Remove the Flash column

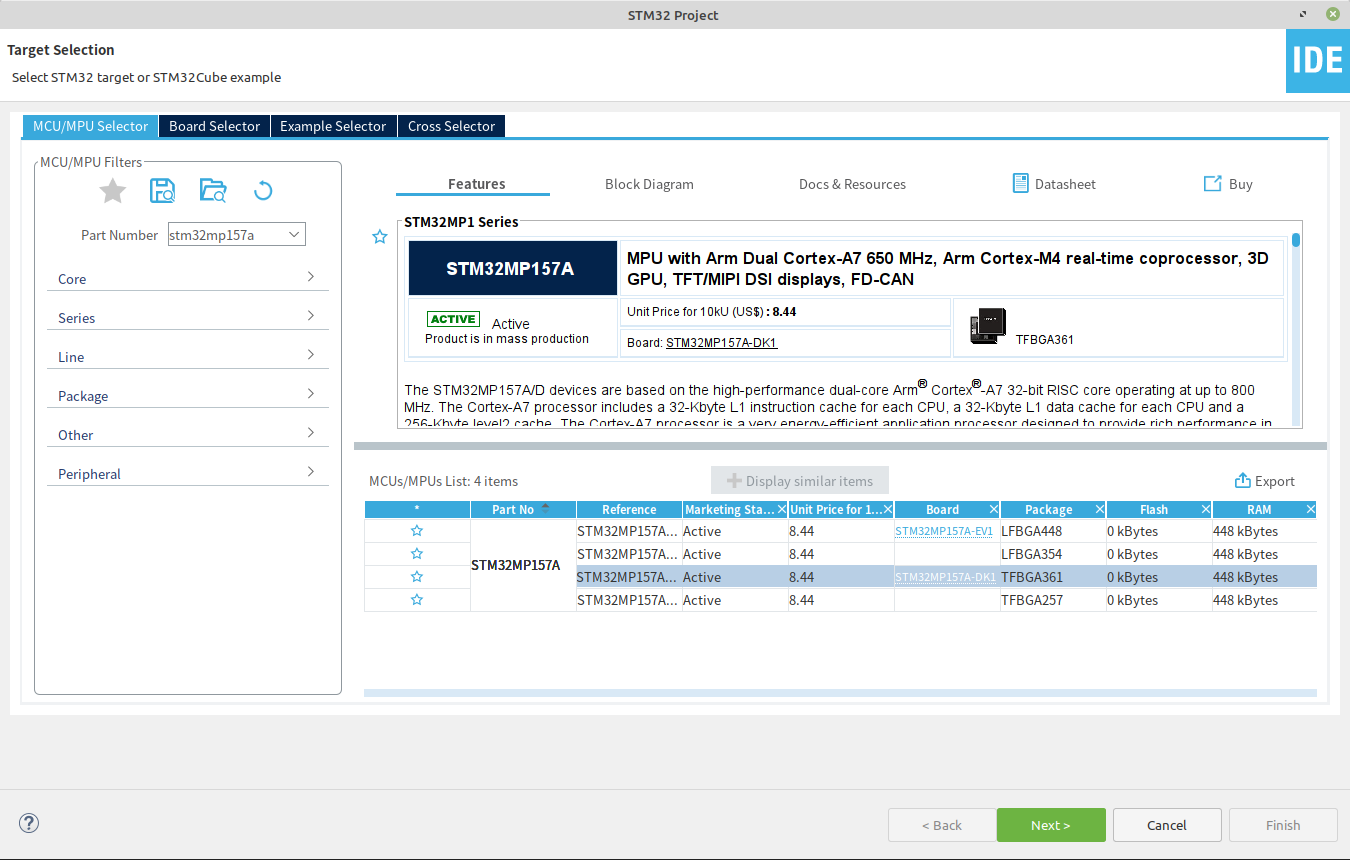(x=1205, y=510)
